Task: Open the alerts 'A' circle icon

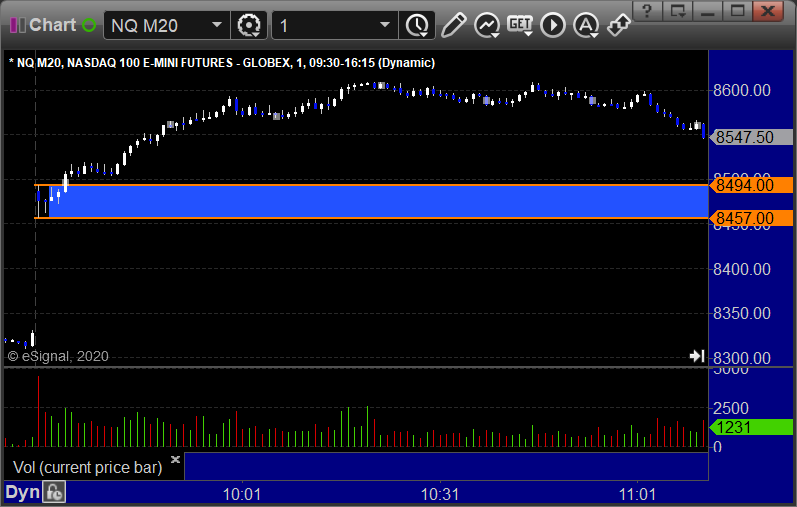Action: tap(586, 25)
